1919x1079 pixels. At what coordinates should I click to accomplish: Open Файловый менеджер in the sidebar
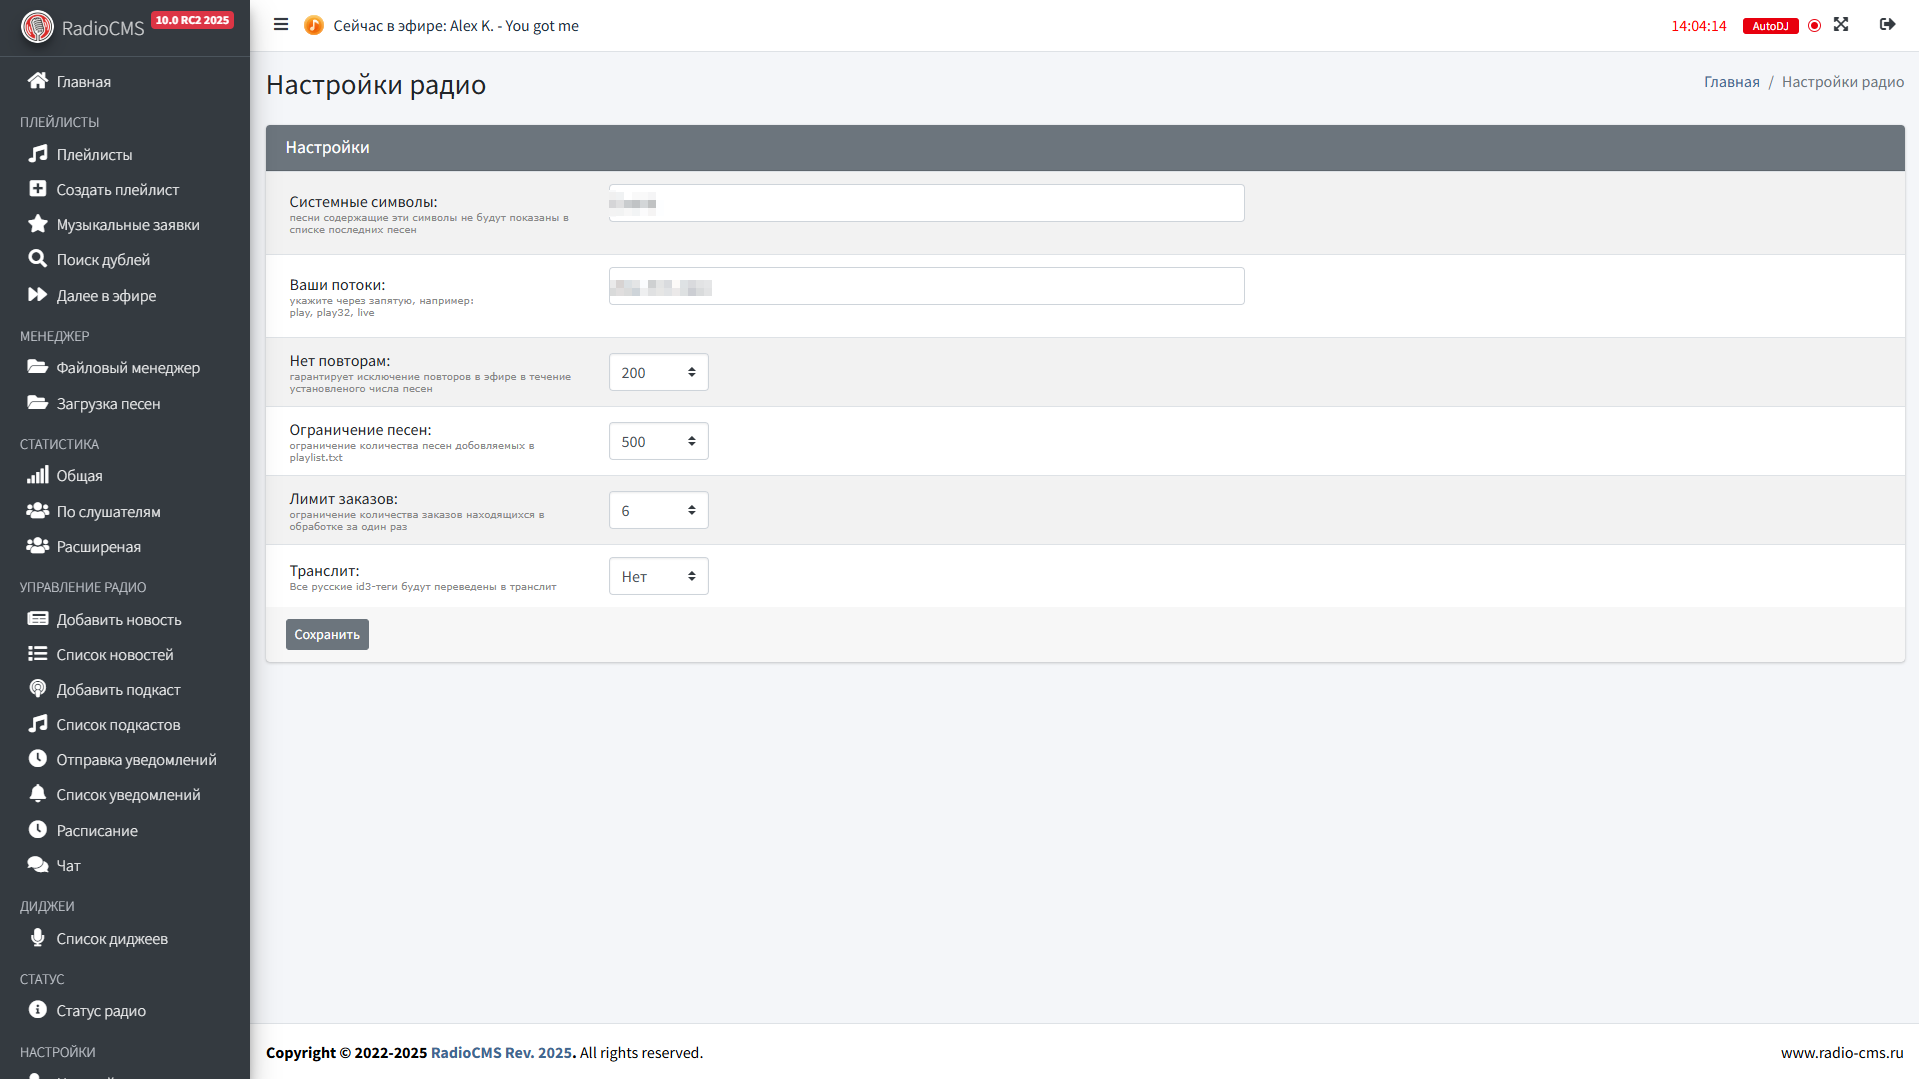coord(128,367)
